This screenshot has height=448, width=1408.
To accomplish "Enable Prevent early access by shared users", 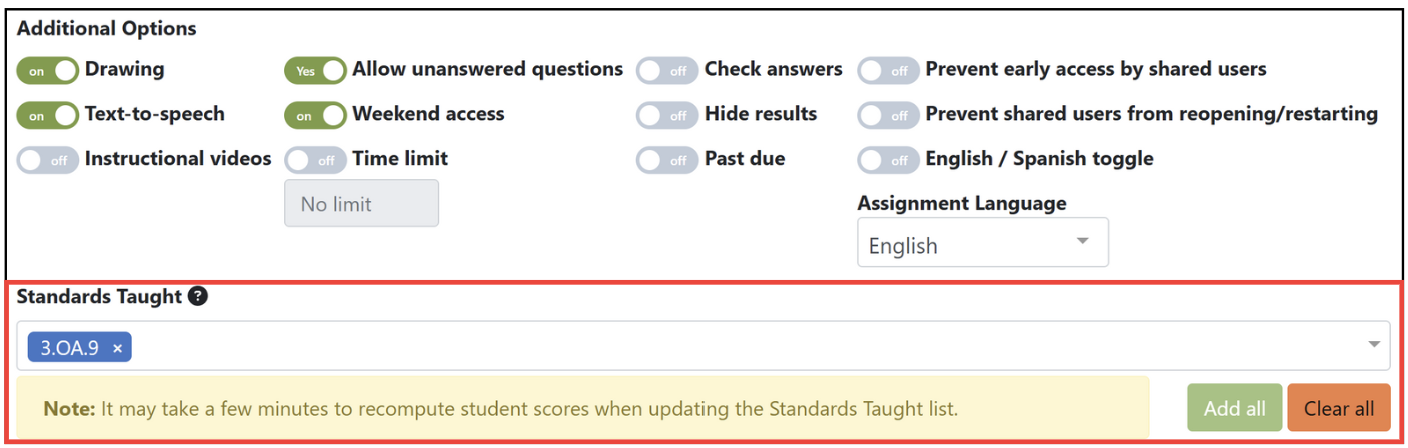I will pos(888,71).
